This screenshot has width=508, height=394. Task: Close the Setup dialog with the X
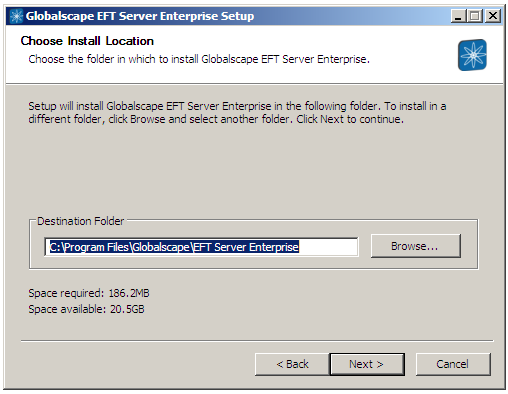click(493, 16)
